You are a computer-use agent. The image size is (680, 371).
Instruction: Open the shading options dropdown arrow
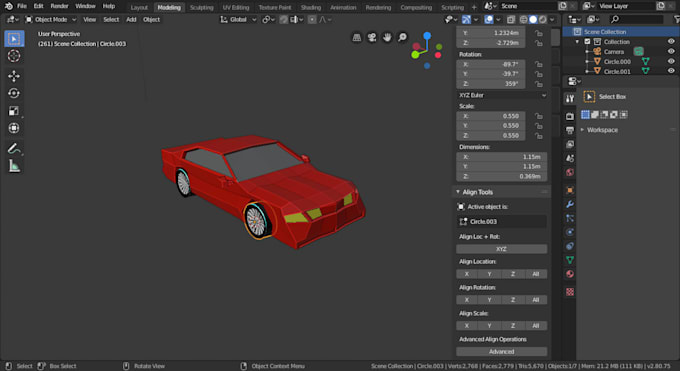click(552, 20)
